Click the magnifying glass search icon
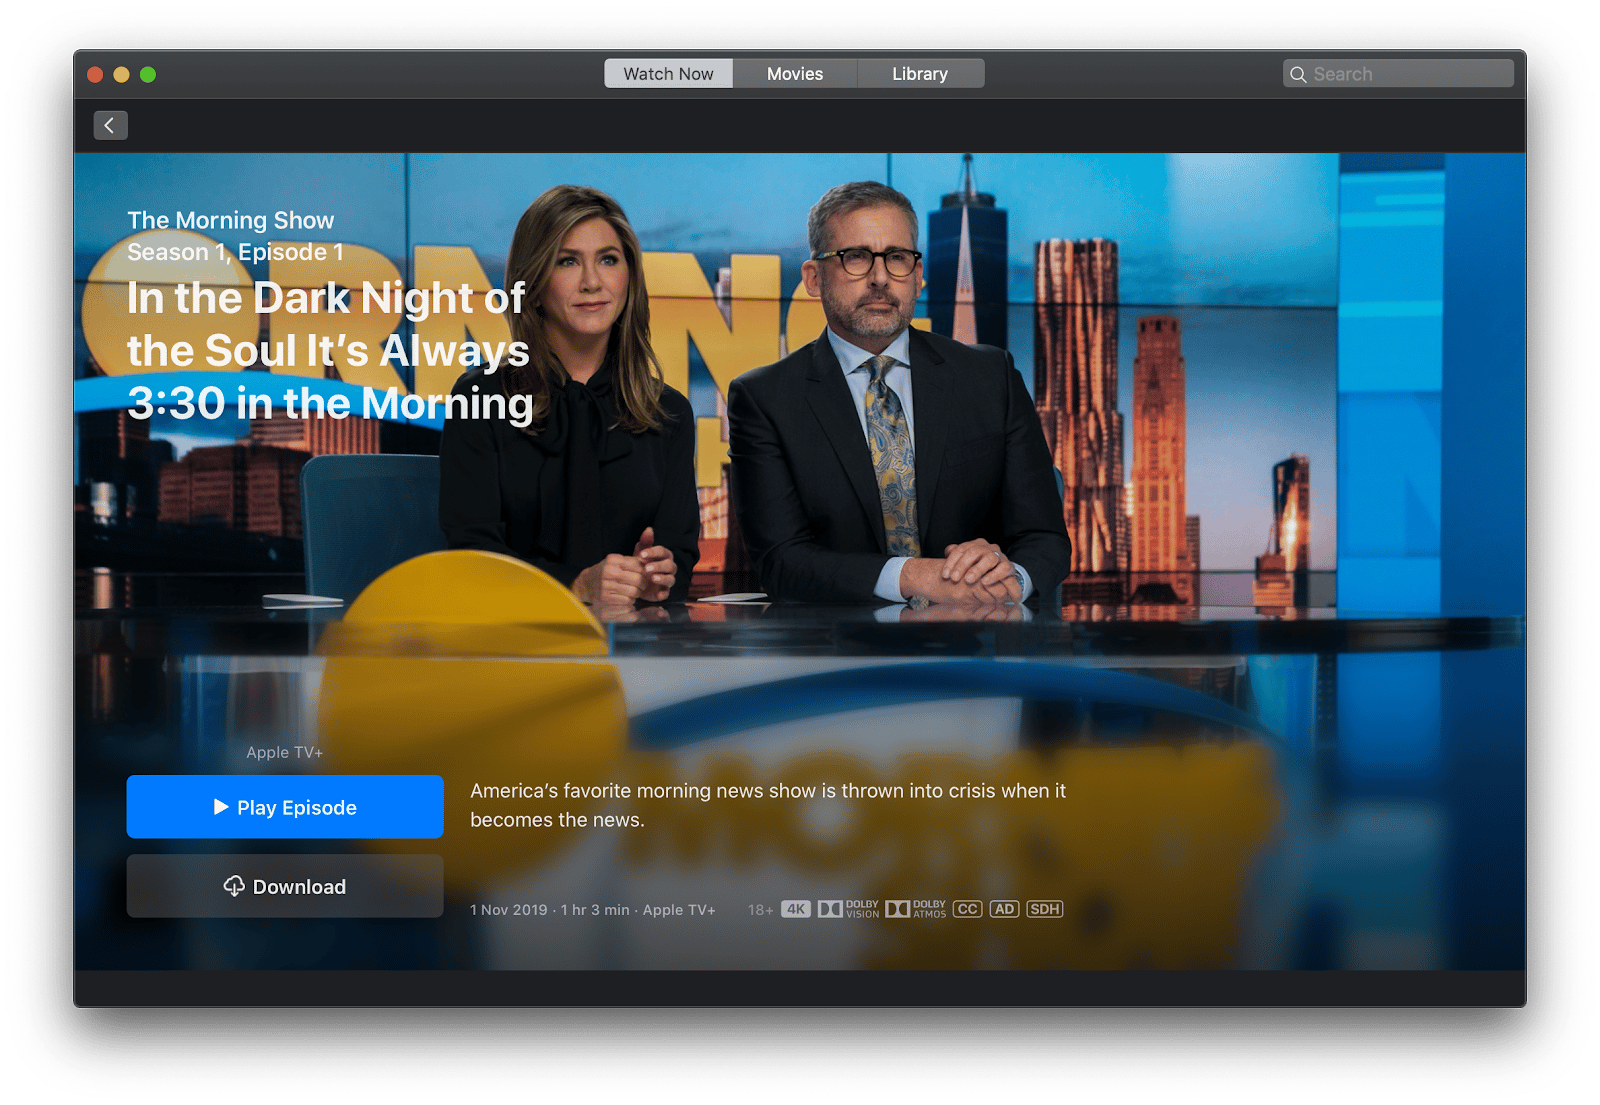 [1298, 74]
